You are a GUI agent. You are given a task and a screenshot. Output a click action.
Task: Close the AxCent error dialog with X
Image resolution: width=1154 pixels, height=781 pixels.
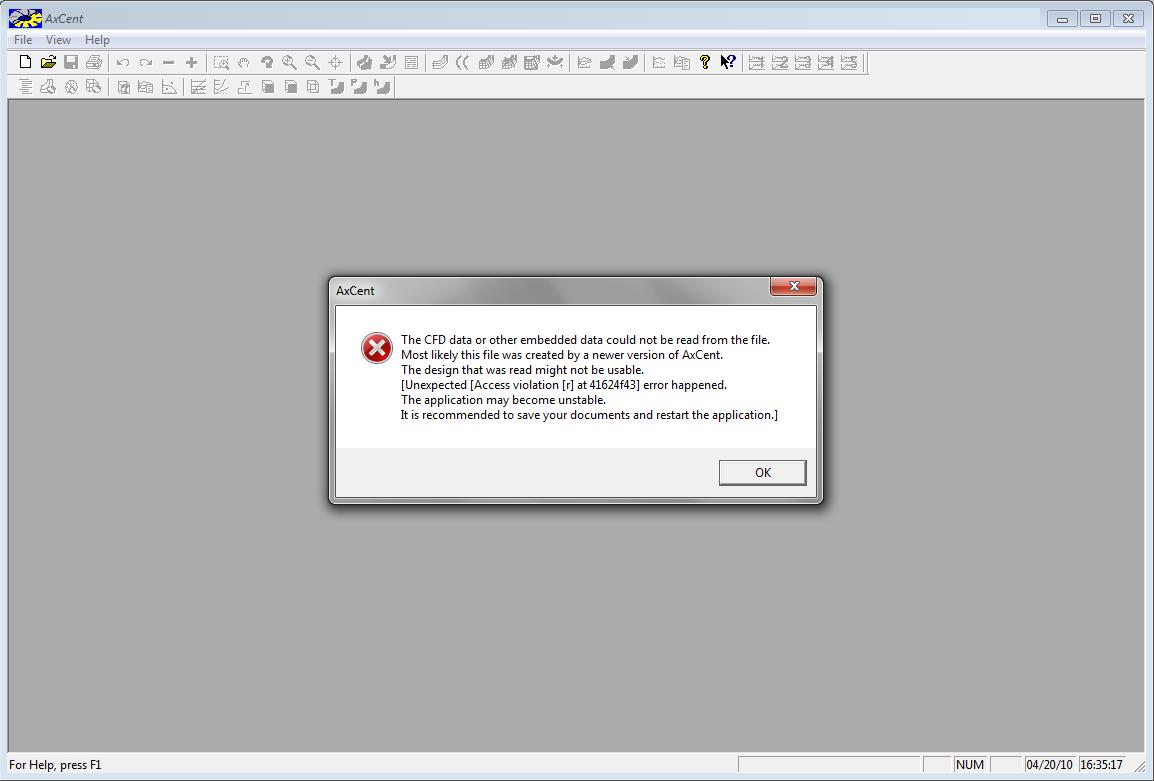[x=793, y=286]
